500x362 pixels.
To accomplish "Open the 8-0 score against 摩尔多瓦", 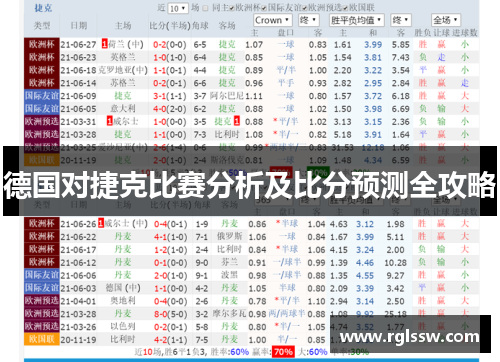I will pyautogui.click(x=161, y=314).
